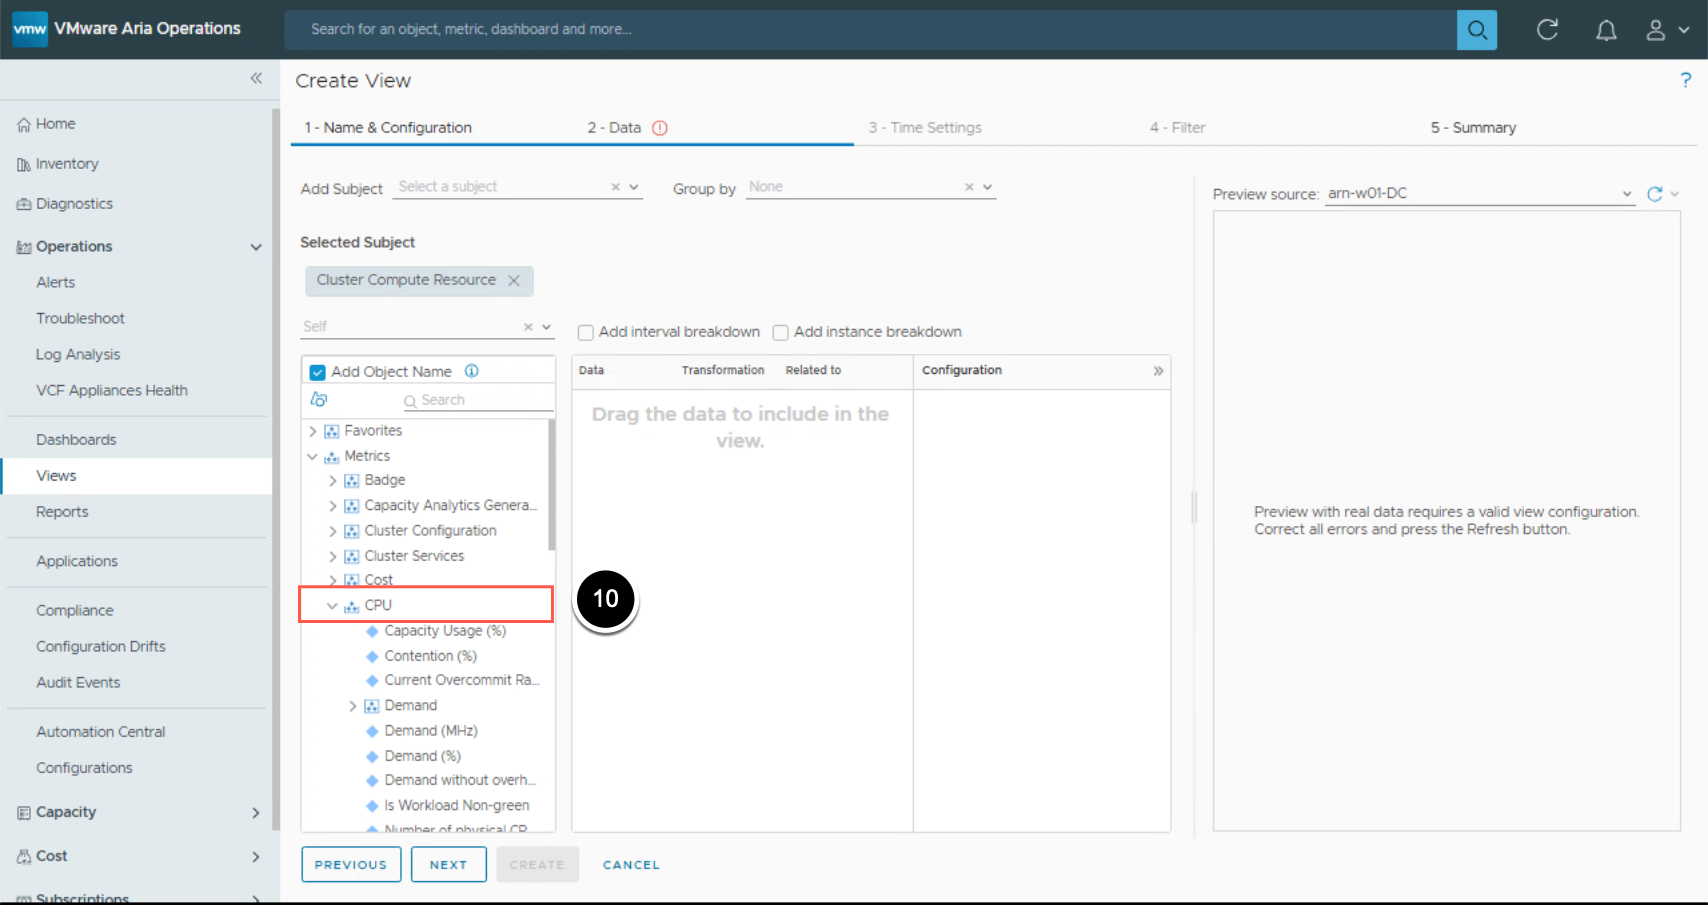Enable Add interval breakdown

[586, 333]
